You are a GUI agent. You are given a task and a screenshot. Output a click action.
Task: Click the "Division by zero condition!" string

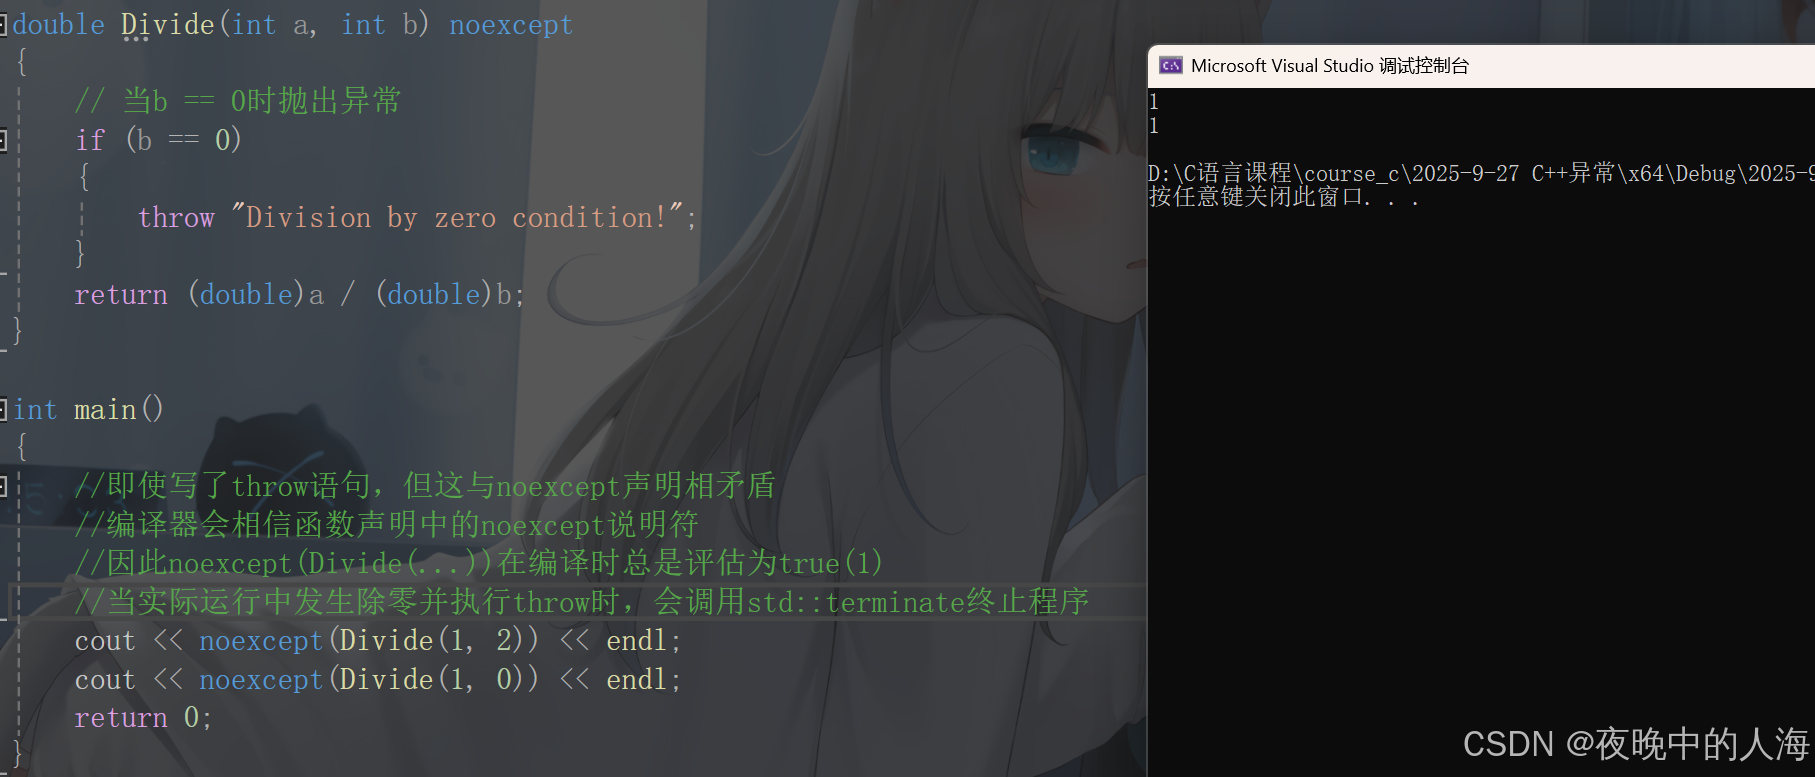pyautogui.click(x=458, y=217)
